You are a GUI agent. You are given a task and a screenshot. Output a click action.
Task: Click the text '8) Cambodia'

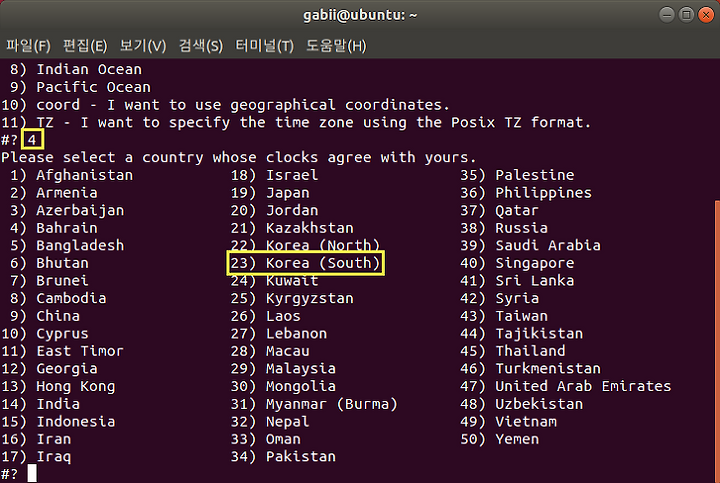tap(58, 298)
